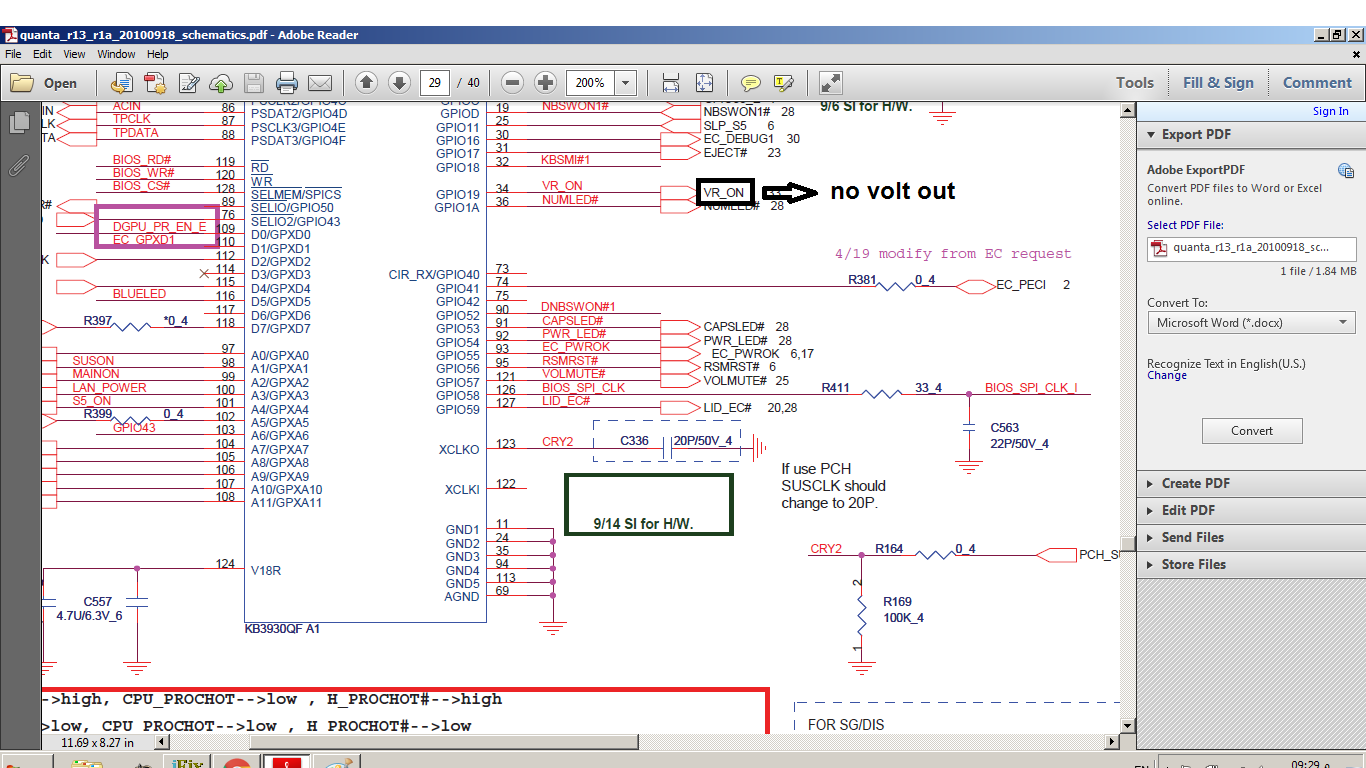The image size is (1366, 768).
Task: Toggle the Fill & Sign pane
Action: point(1218,83)
